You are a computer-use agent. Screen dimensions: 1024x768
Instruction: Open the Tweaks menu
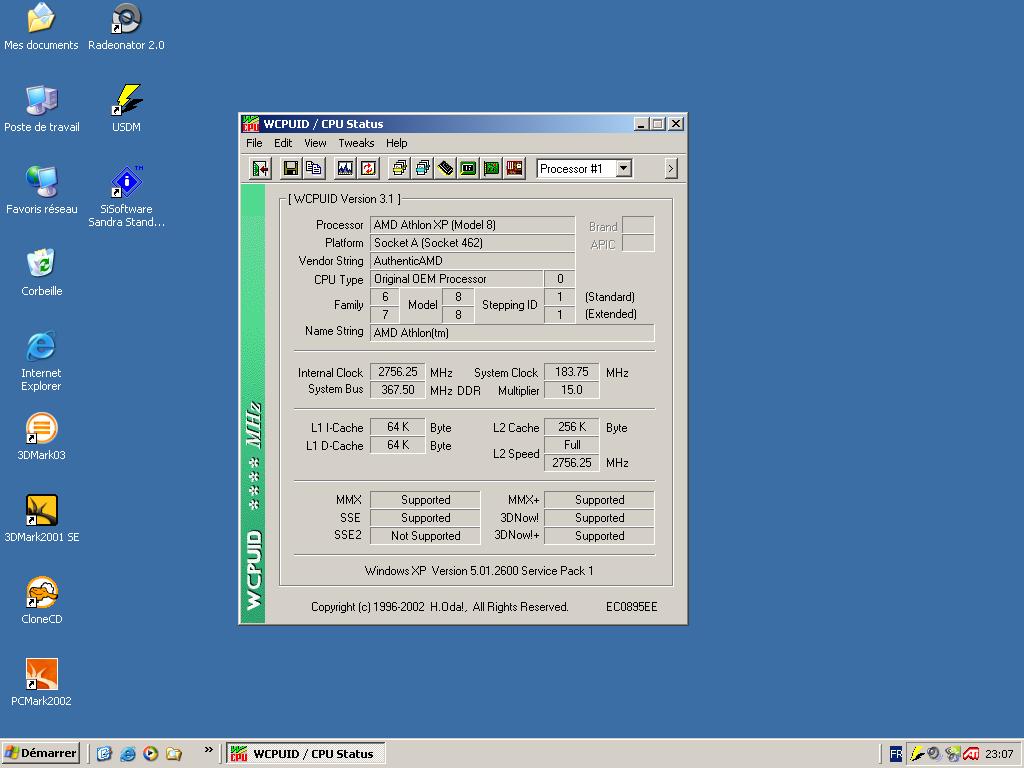click(x=356, y=143)
